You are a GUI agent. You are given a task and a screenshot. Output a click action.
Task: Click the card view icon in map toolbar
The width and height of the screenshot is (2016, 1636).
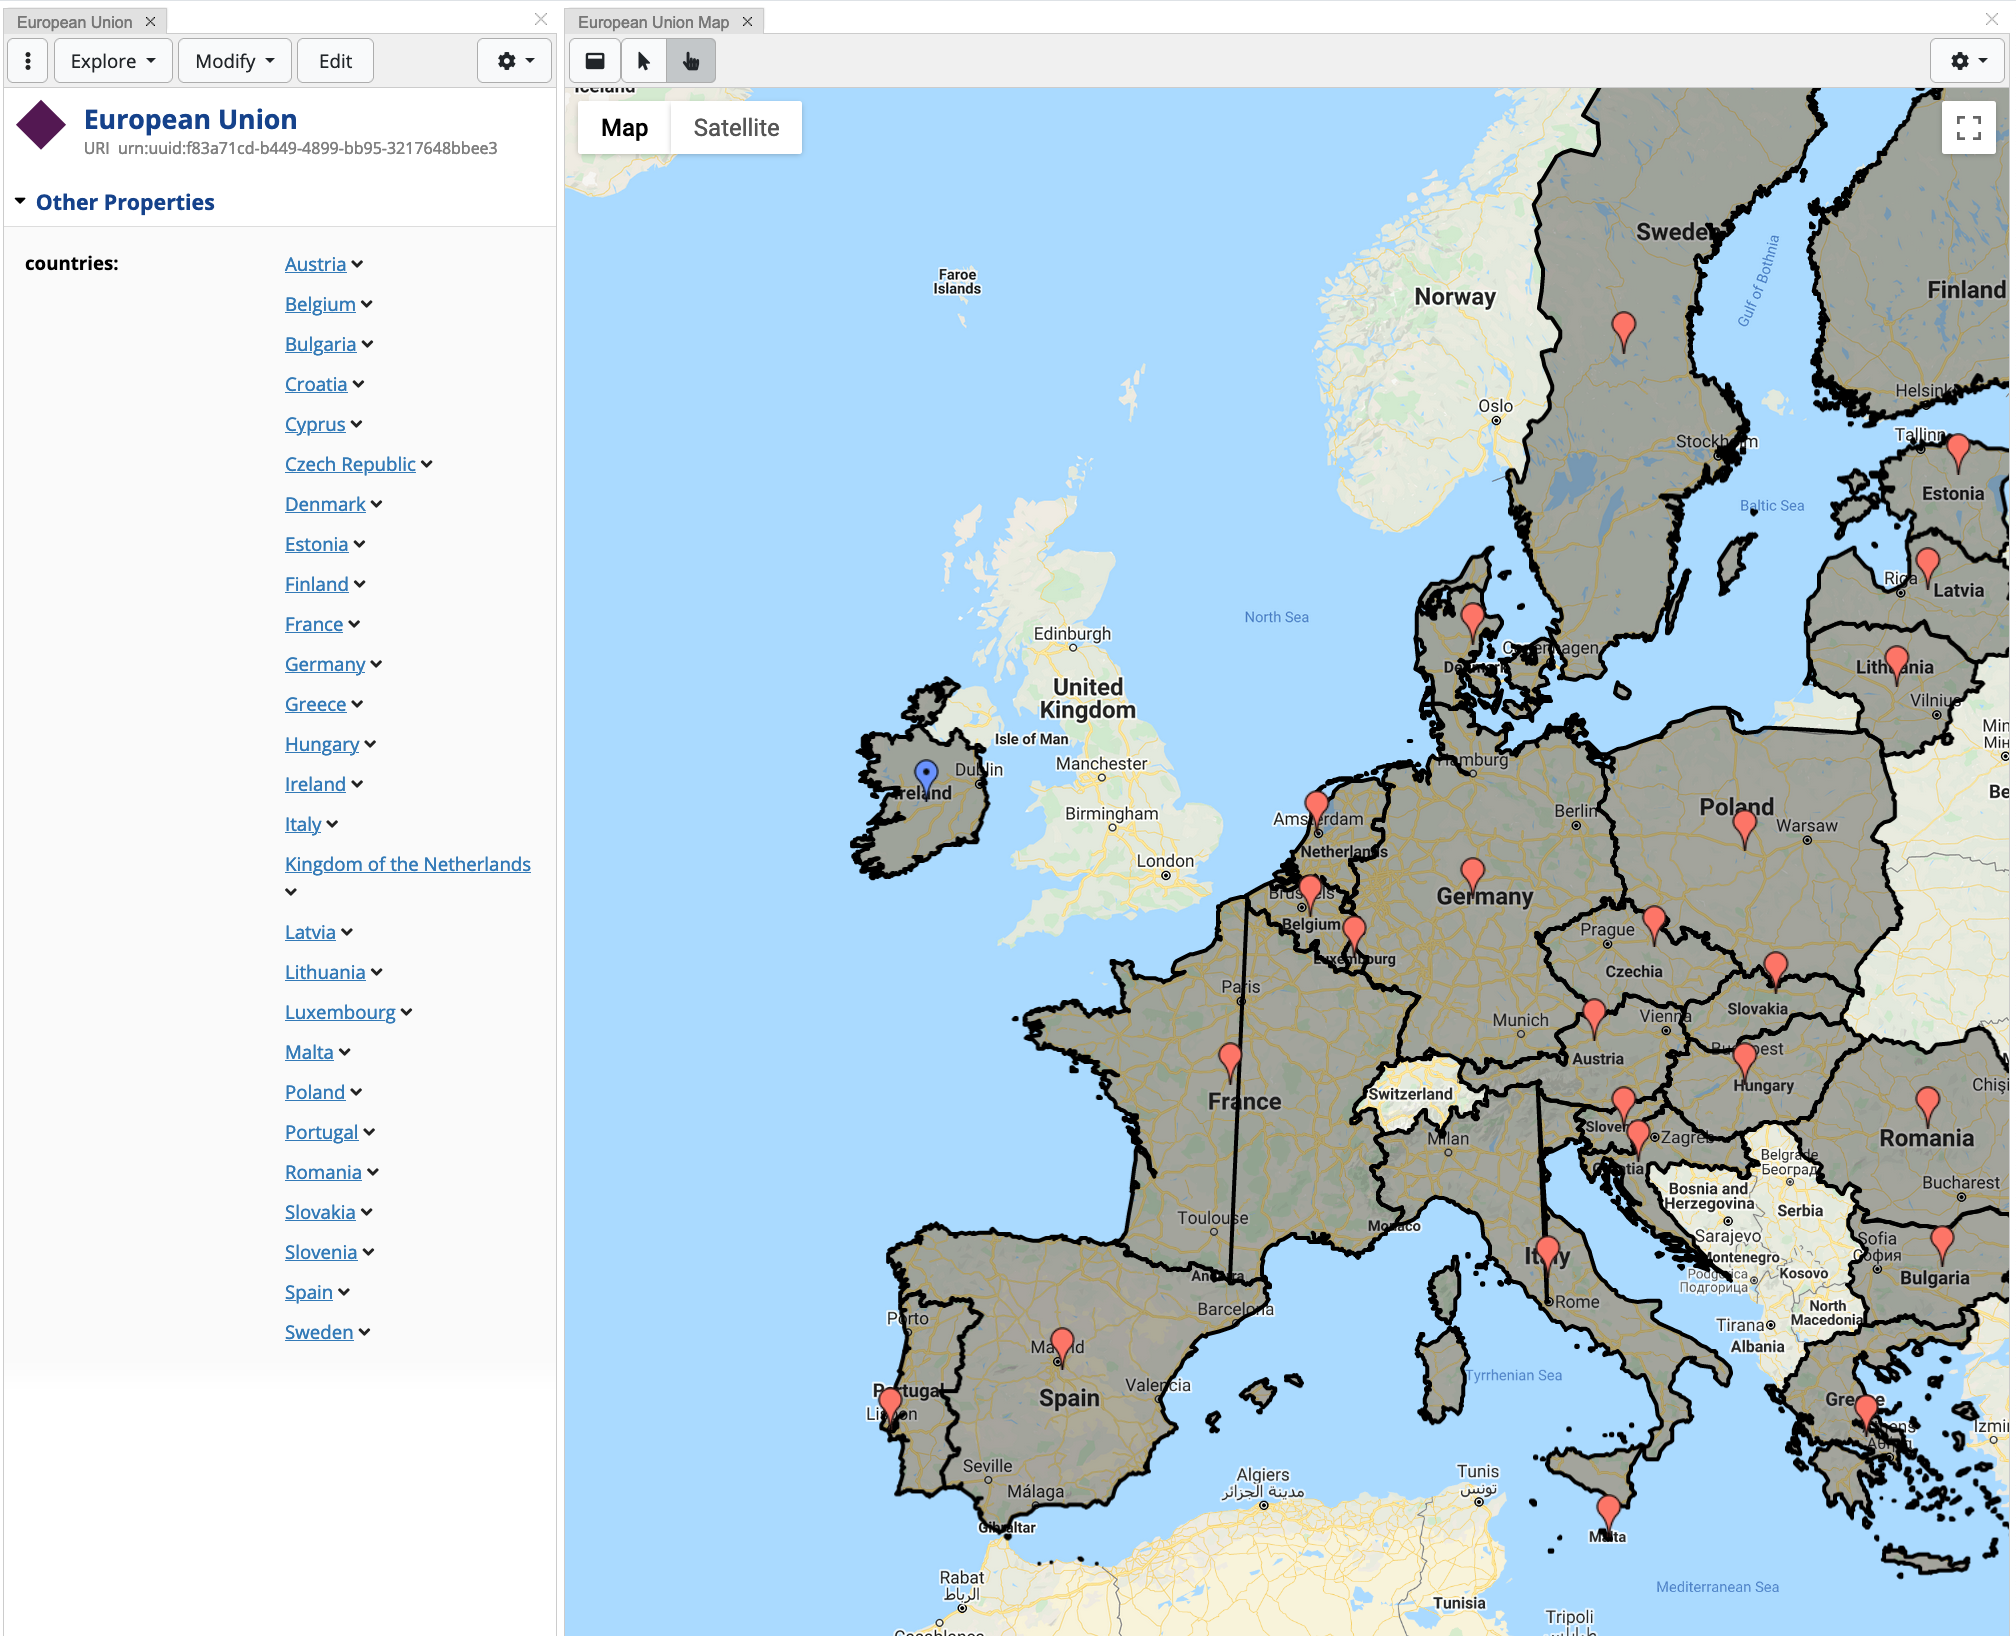(x=594, y=60)
